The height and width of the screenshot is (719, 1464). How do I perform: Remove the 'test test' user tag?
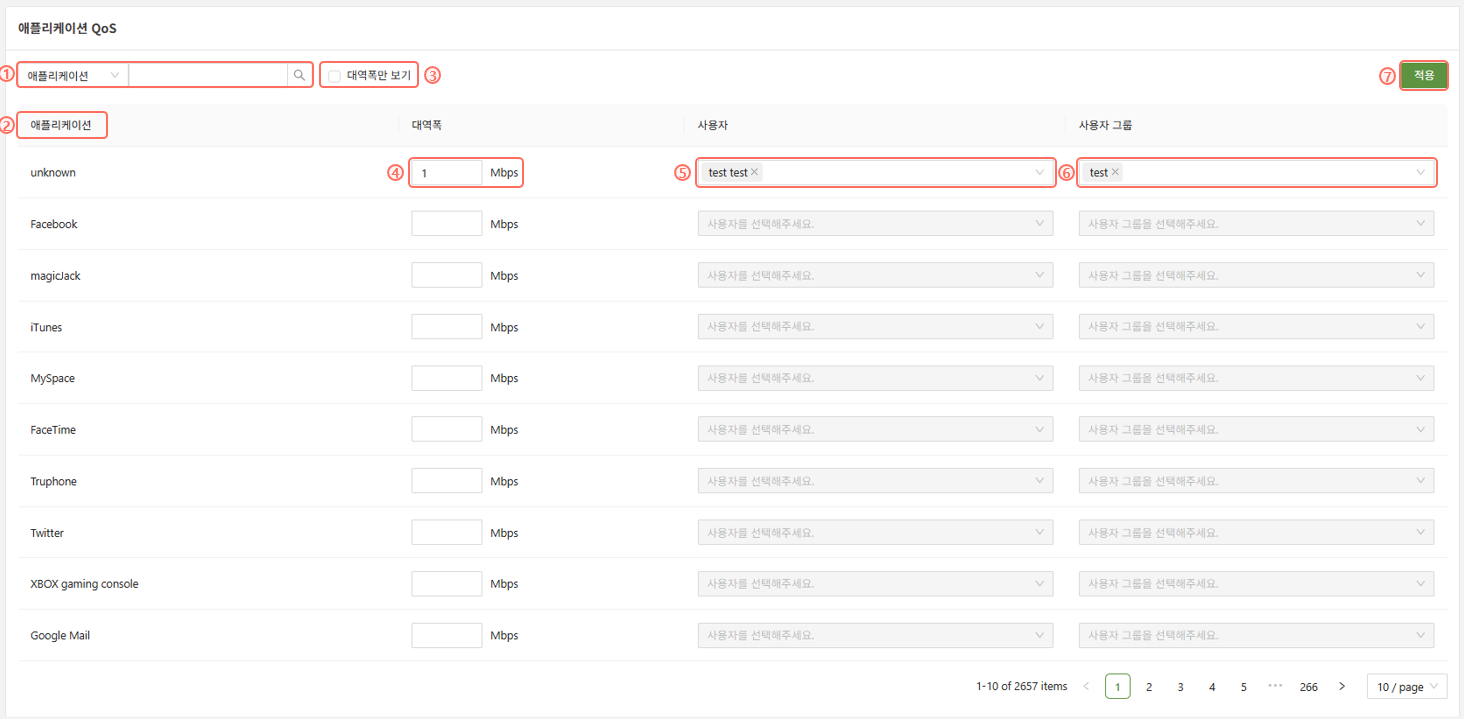click(x=755, y=172)
